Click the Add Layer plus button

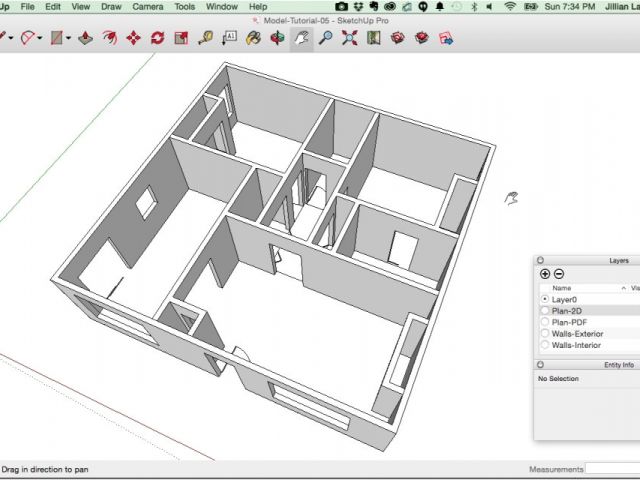545,274
